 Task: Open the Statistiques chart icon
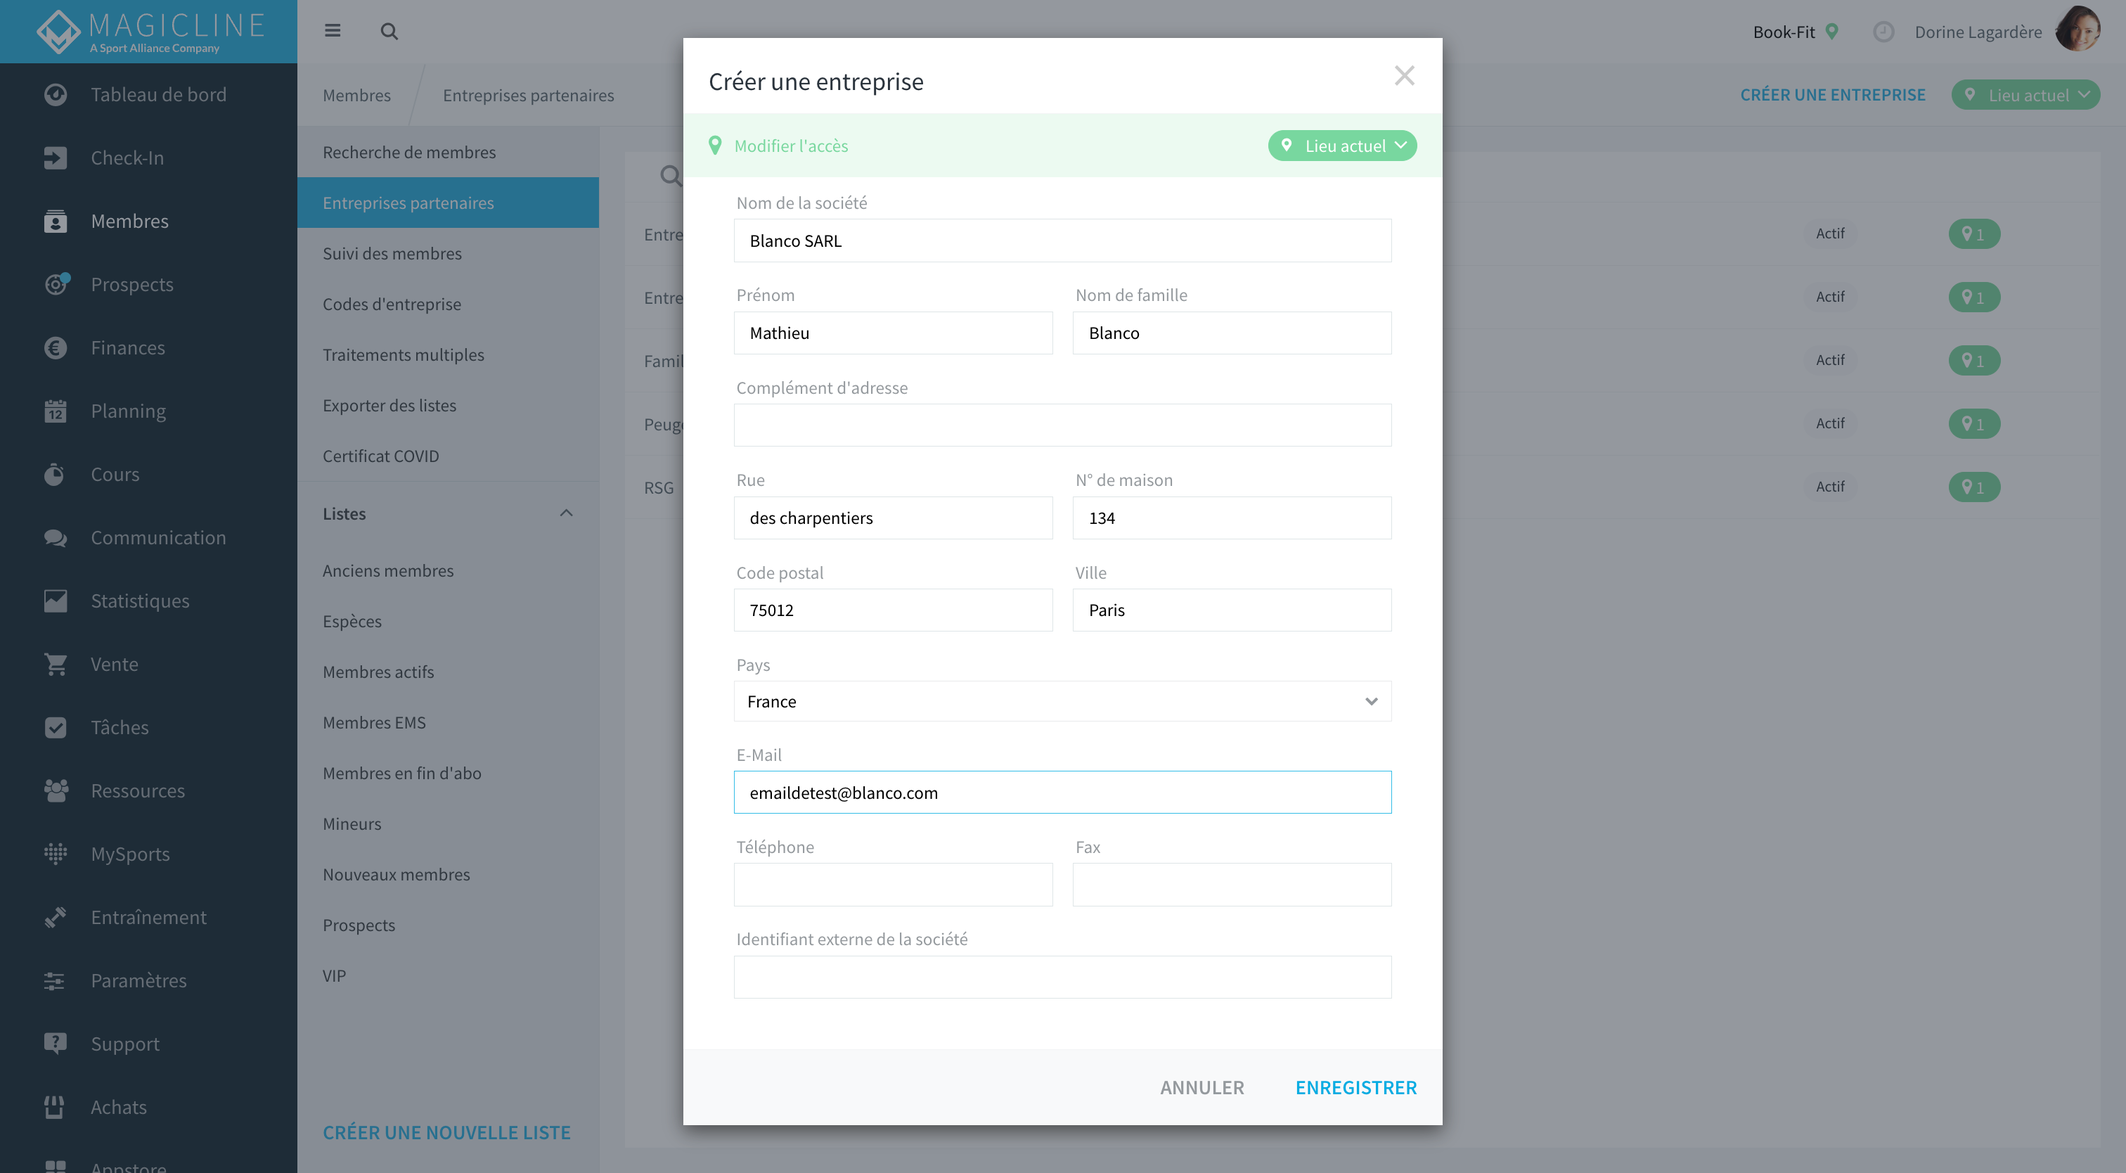pyautogui.click(x=56, y=601)
